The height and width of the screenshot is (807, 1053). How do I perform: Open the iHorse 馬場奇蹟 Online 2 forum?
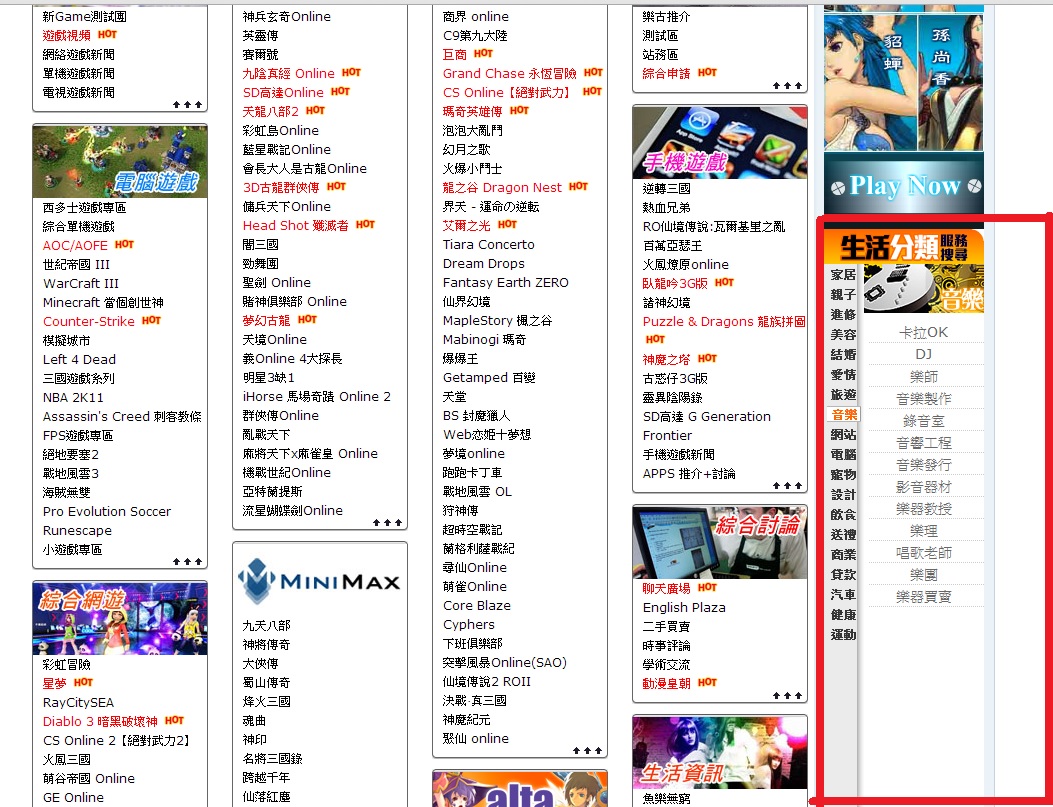[x=317, y=397]
